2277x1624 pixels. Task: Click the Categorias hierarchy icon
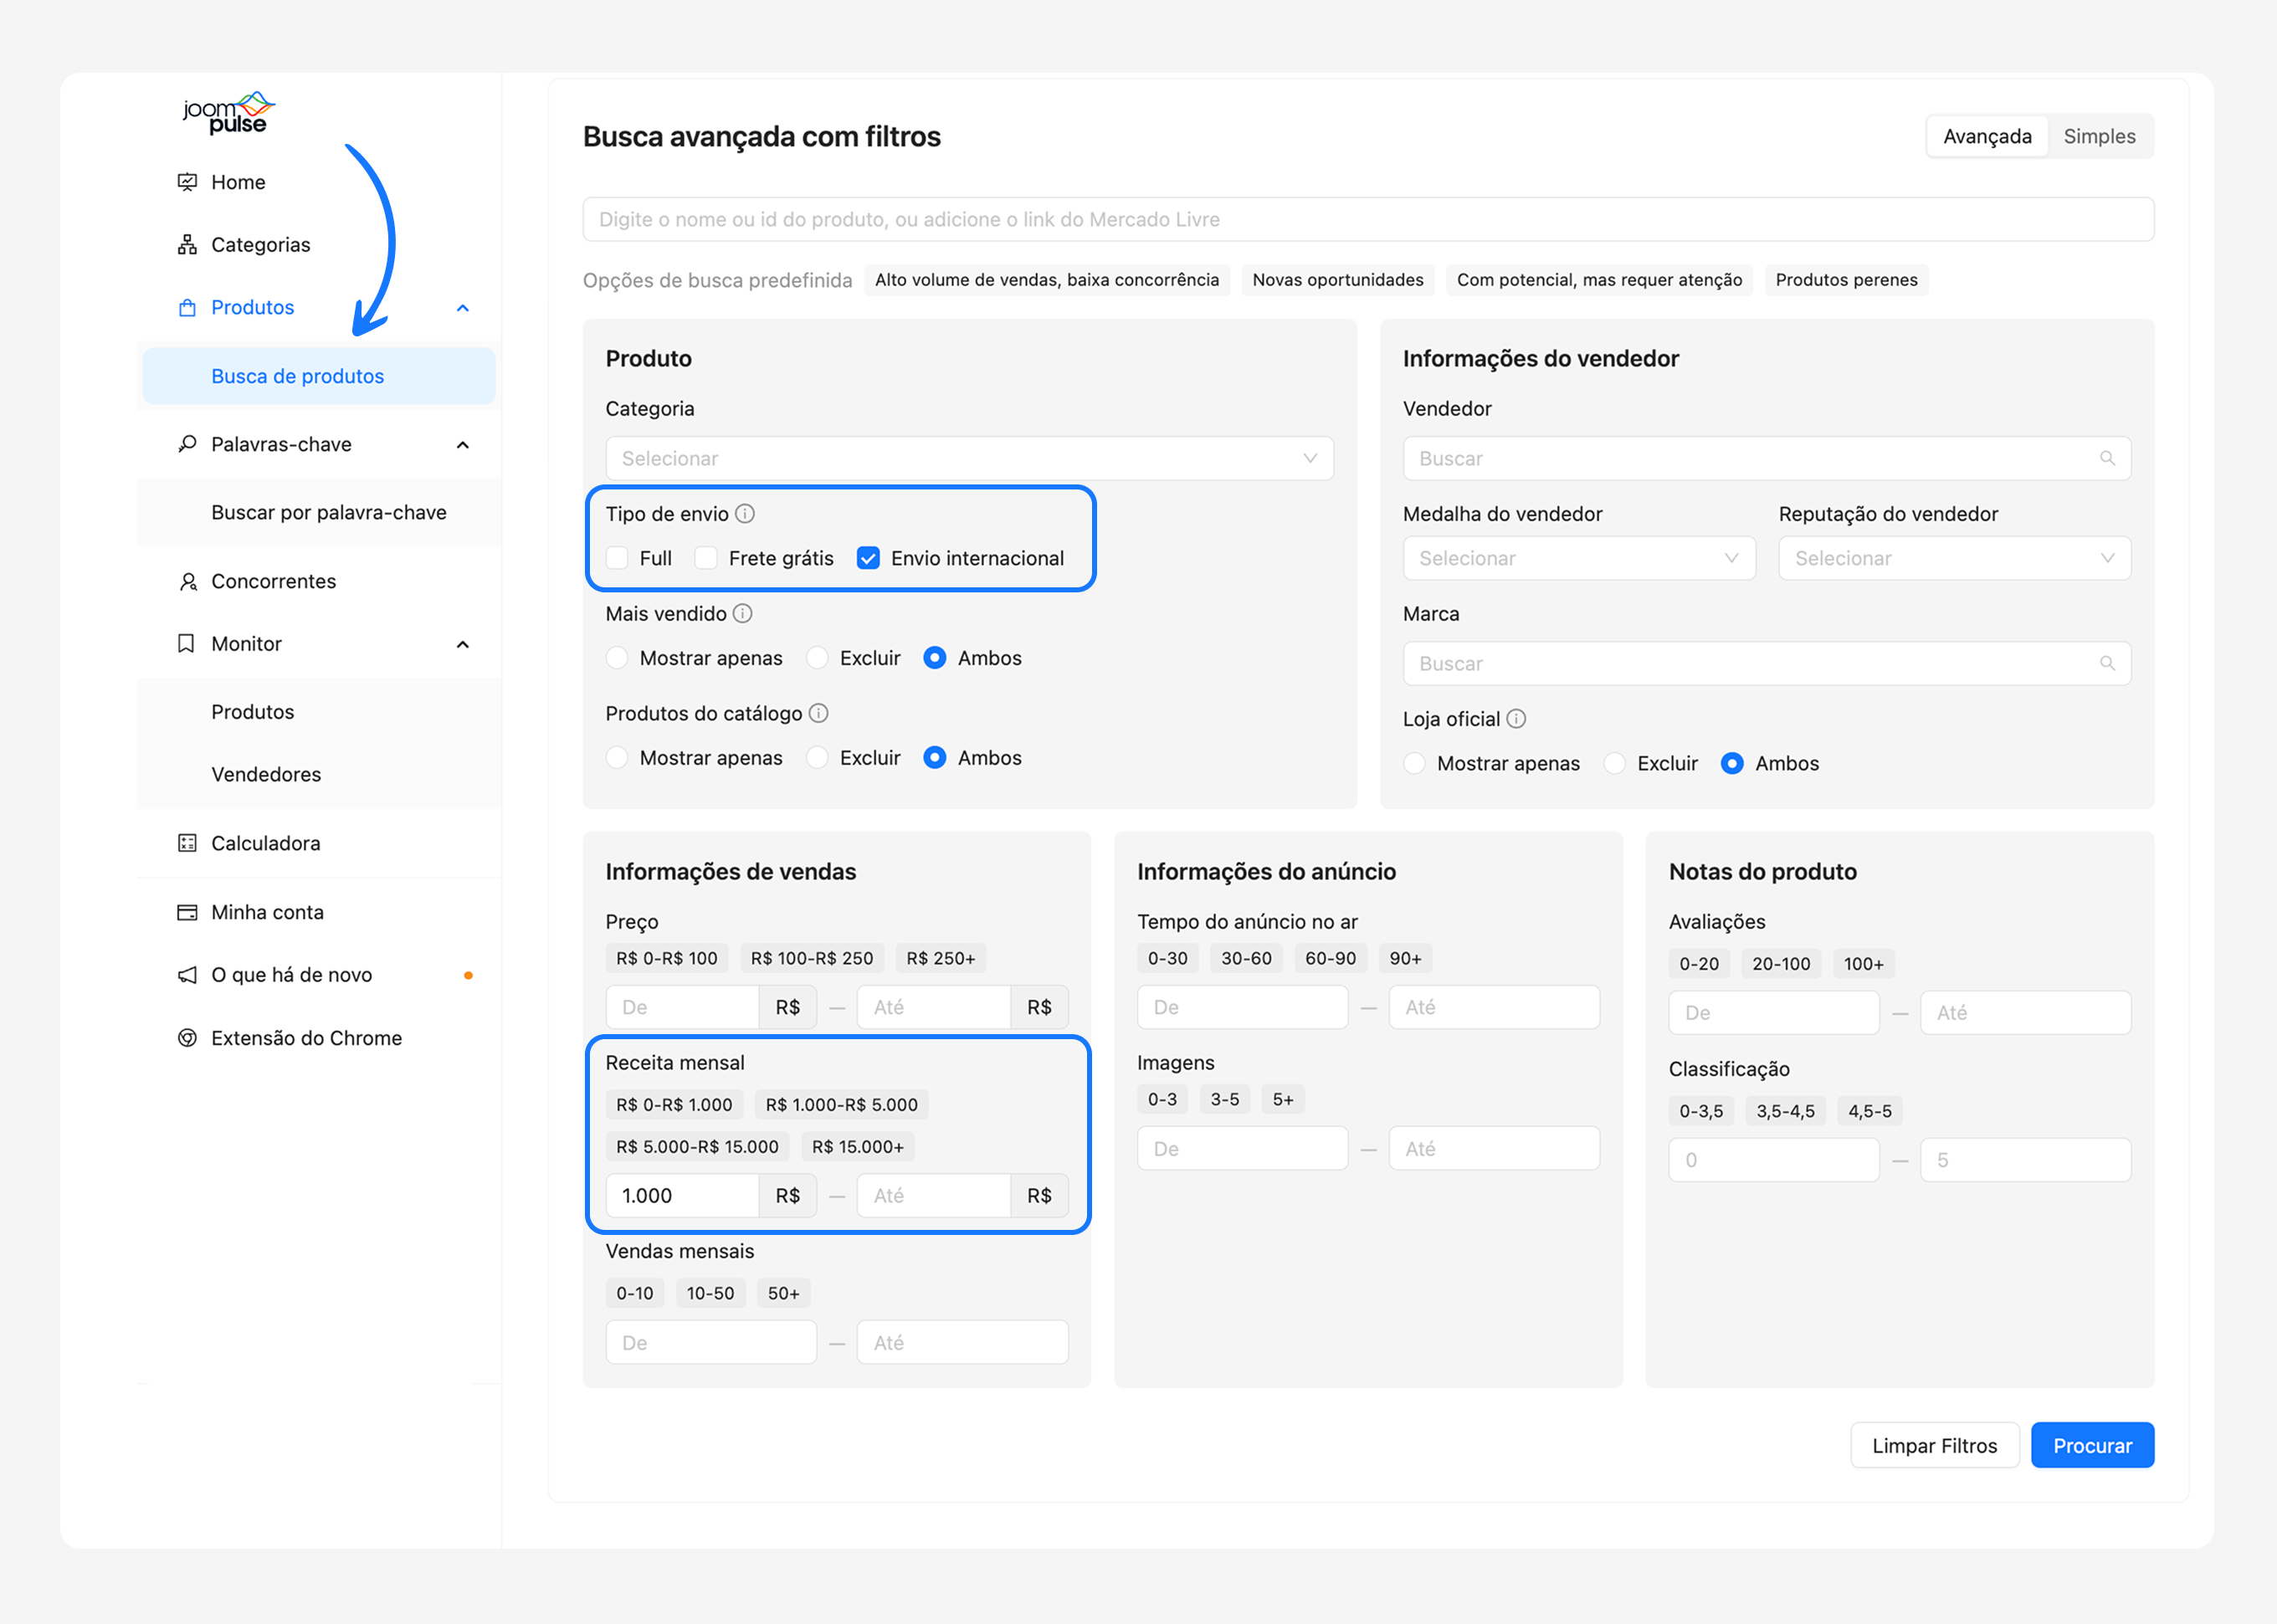pos(187,245)
